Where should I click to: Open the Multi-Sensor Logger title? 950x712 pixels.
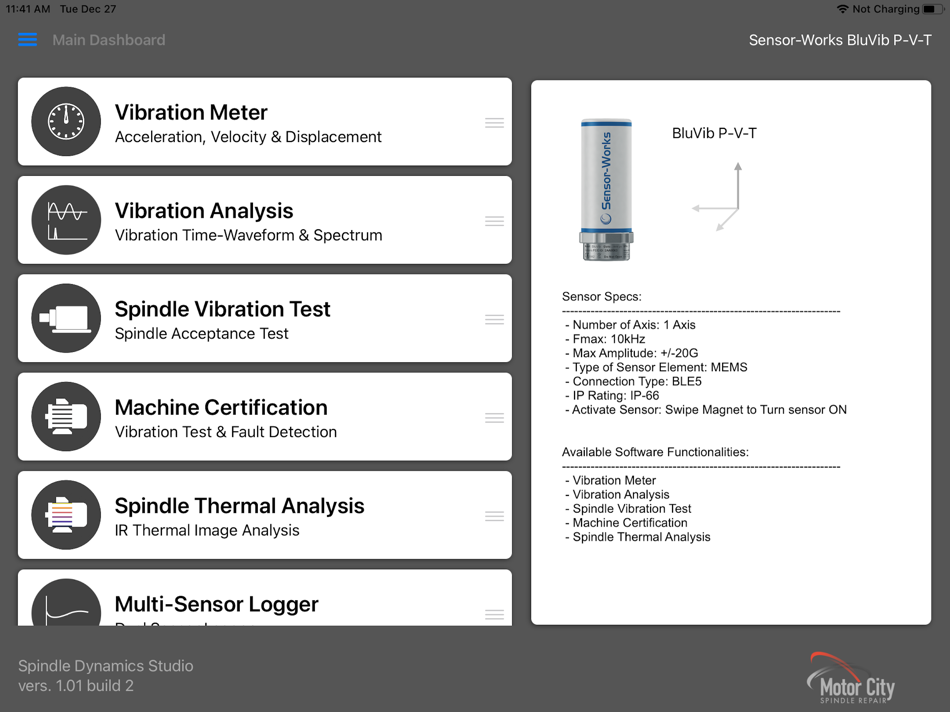216,604
